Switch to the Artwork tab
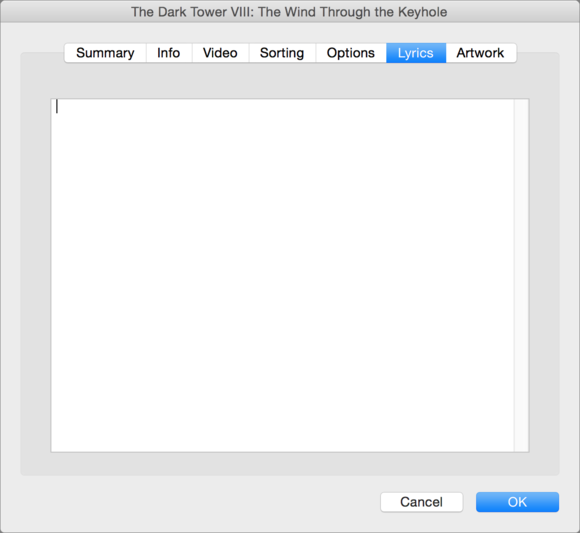 481,53
